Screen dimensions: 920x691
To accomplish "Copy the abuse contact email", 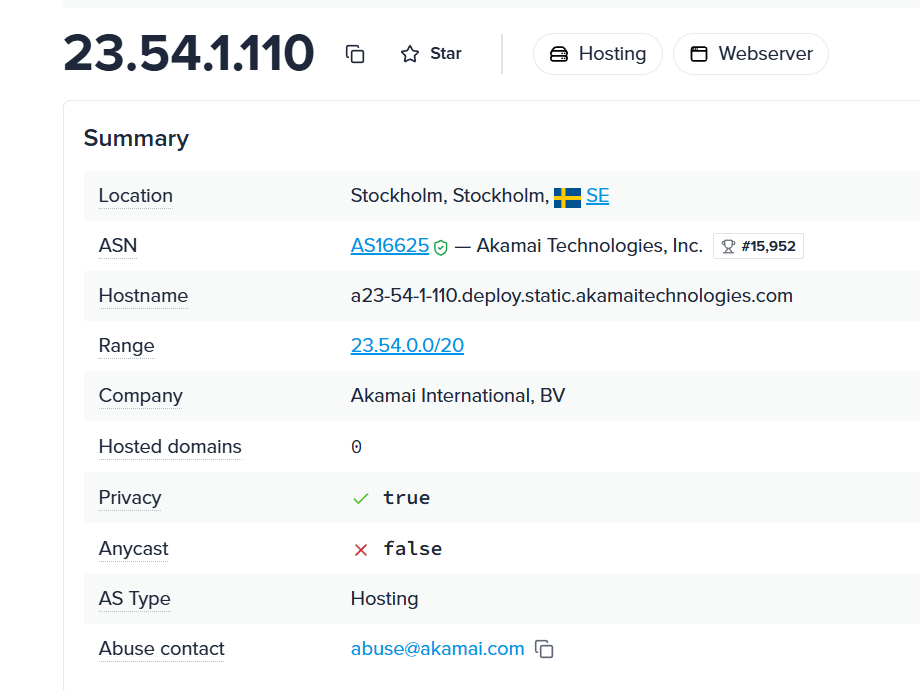I will click(544, 649).
